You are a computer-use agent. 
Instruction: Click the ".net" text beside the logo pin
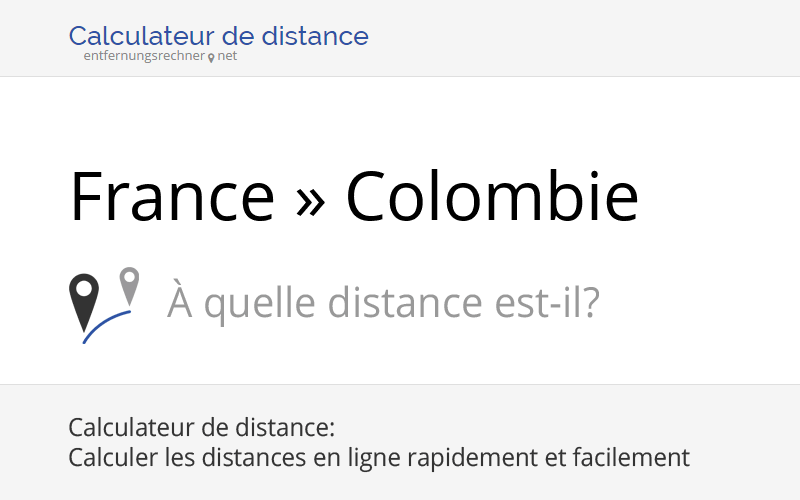[227, 56]
